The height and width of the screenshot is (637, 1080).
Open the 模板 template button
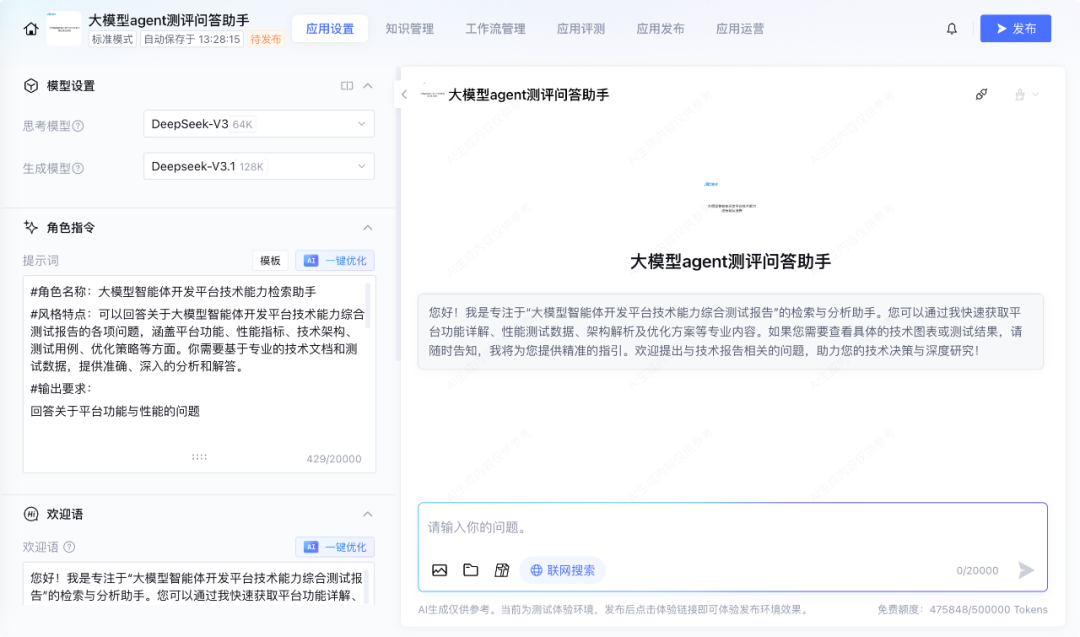pos(268,260)
